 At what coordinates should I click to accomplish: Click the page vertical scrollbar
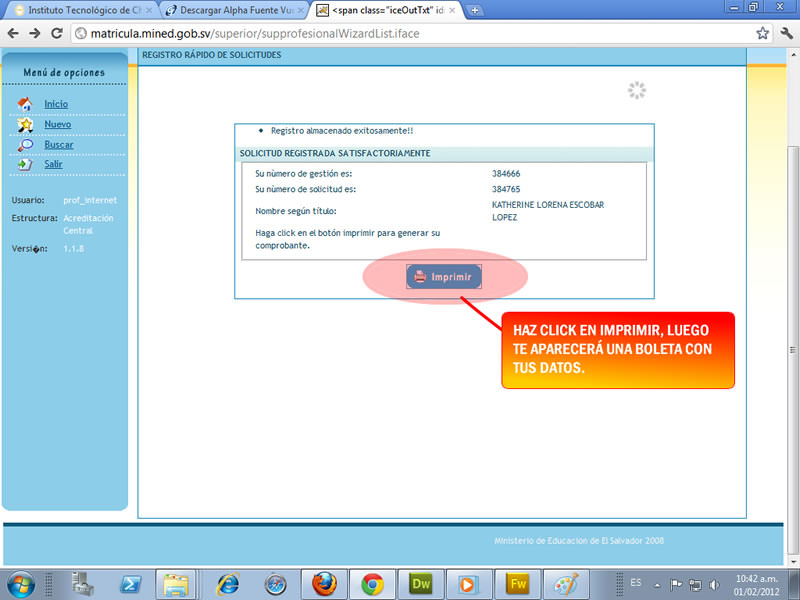(793, 300)
